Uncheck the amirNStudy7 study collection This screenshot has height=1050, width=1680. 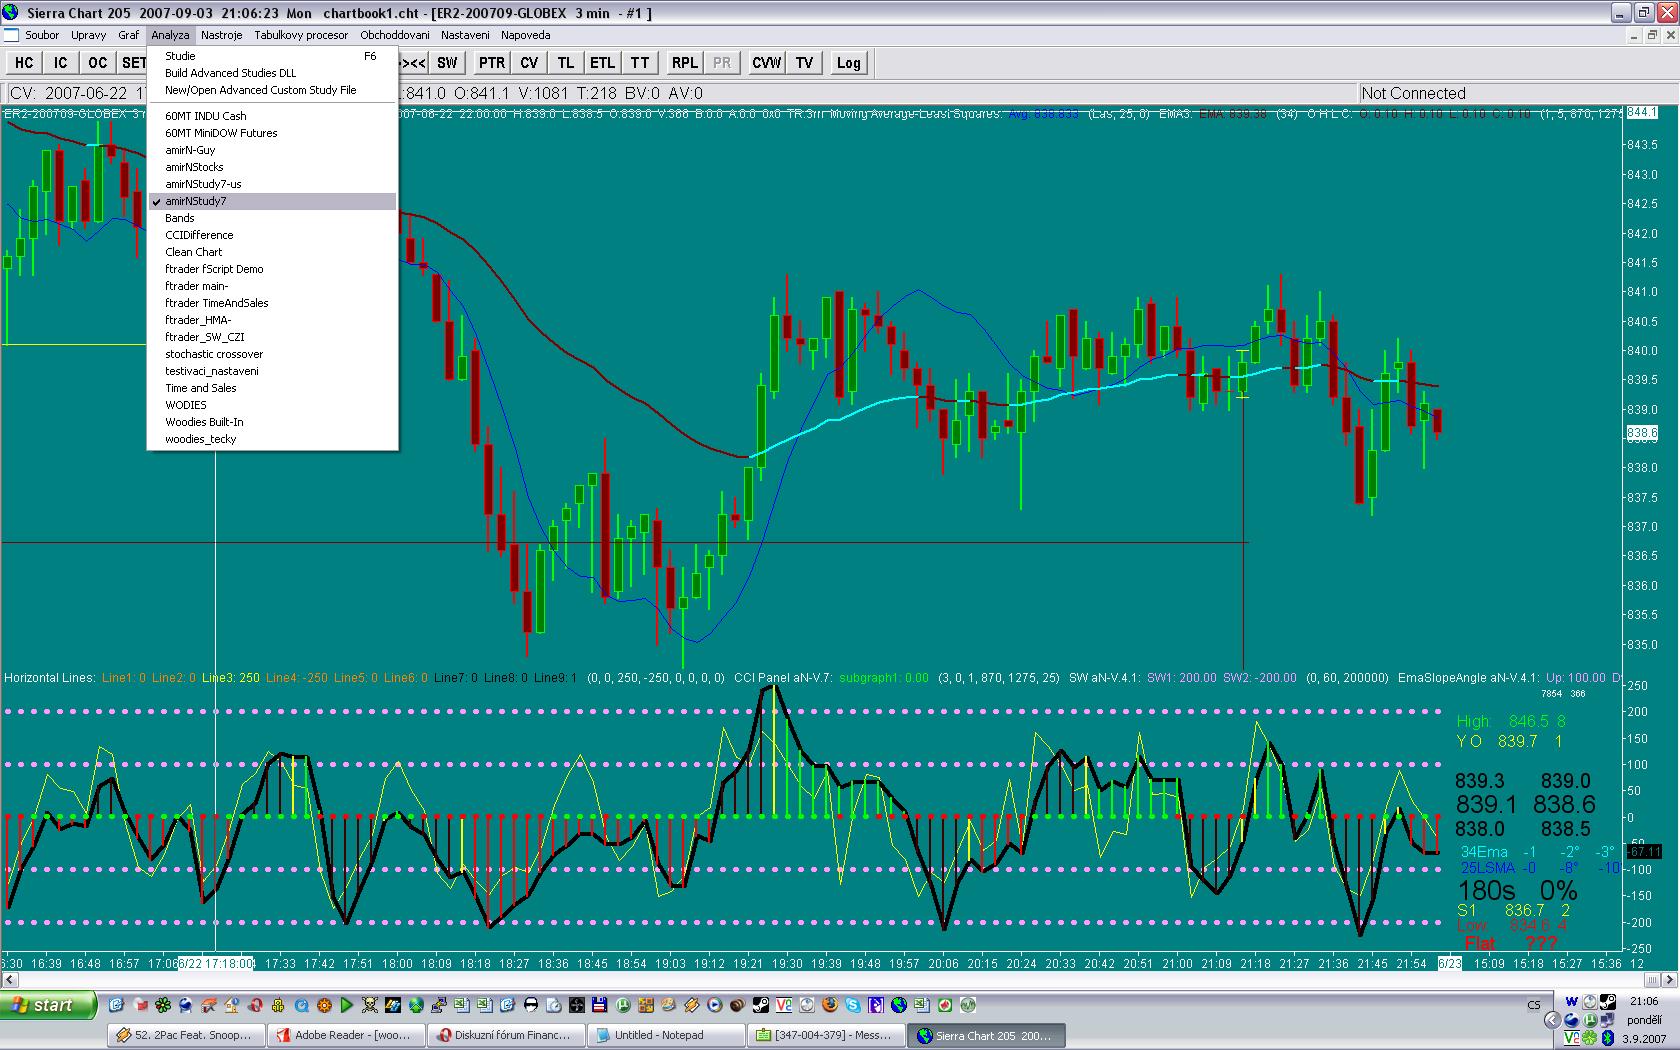pyautogui.click(x=196, y=201)
